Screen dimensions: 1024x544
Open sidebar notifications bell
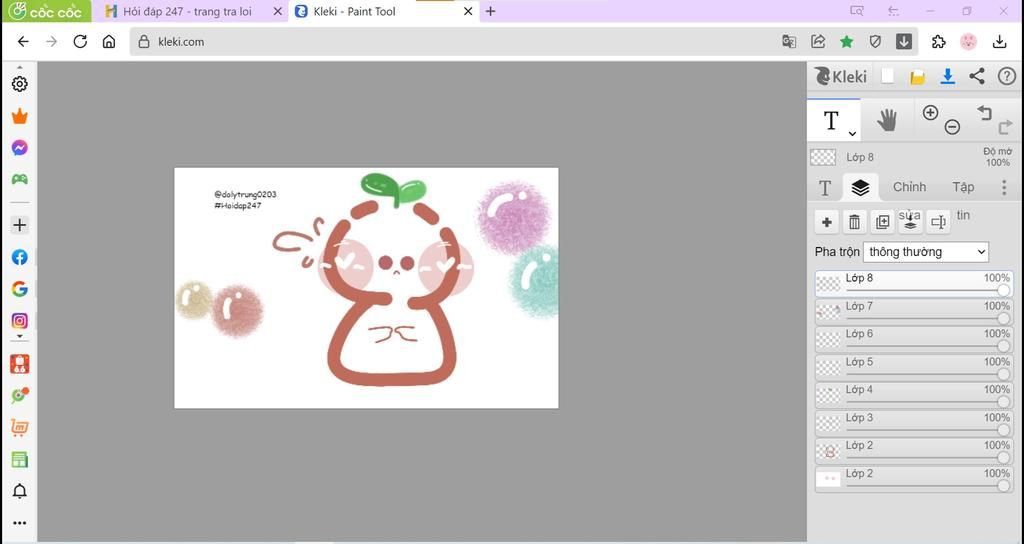click(20, 491)
